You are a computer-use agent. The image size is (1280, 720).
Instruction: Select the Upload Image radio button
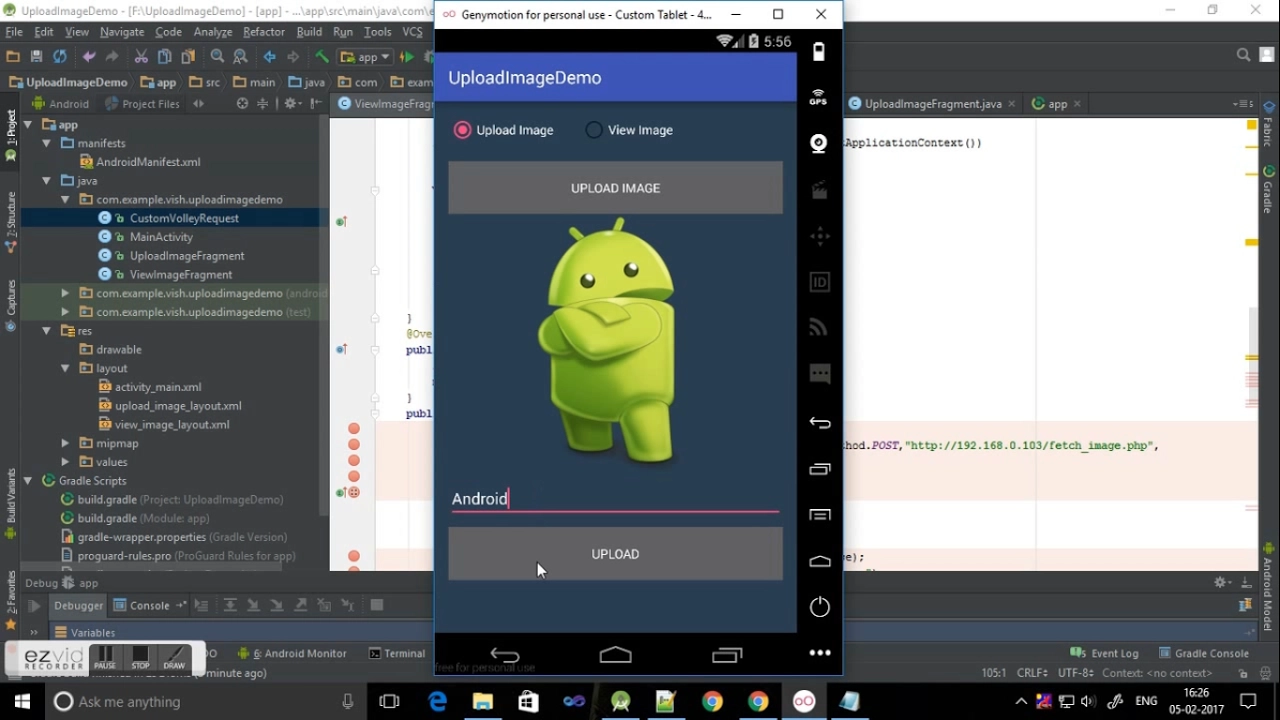[x=462, y=130]
